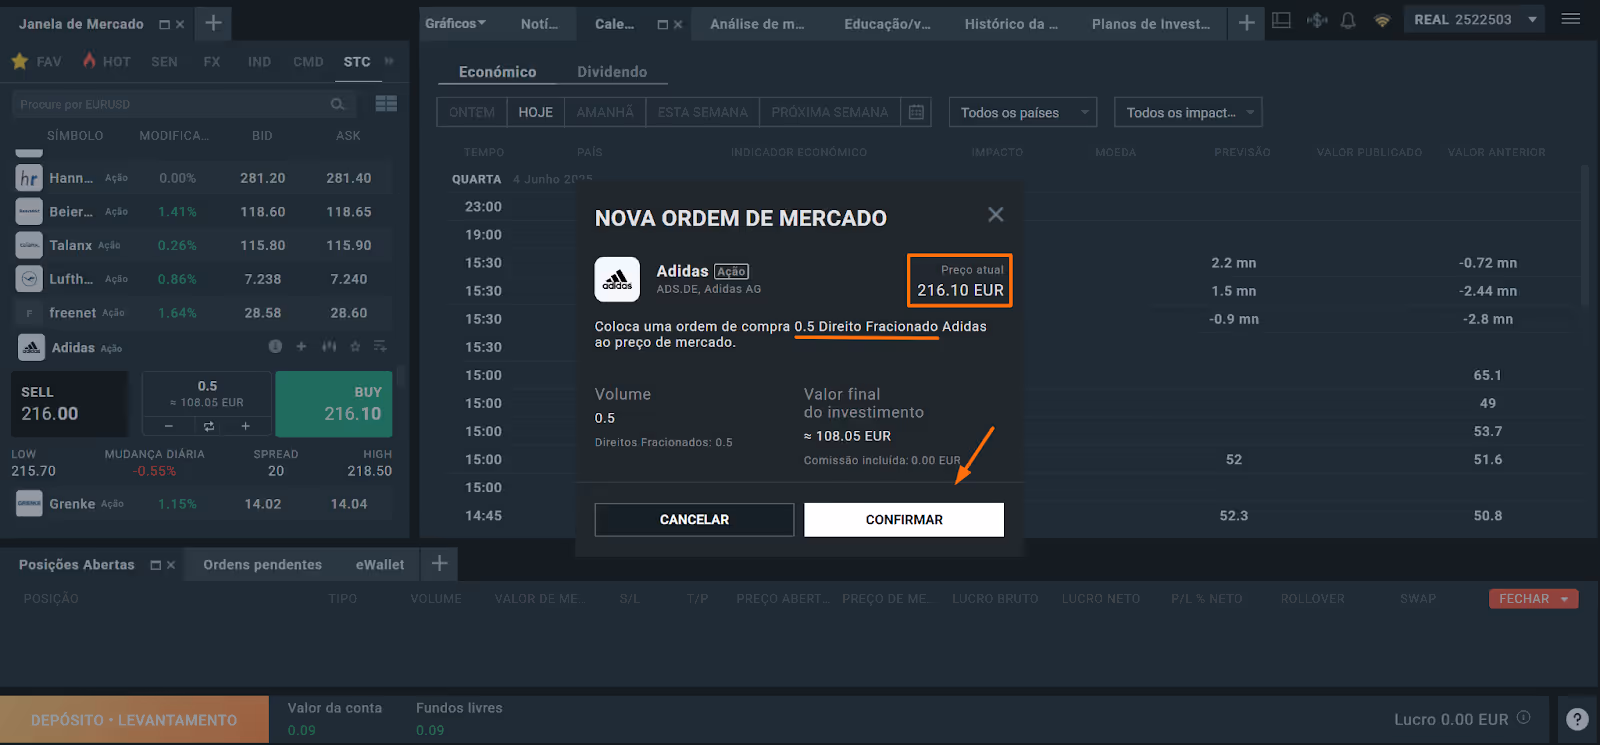Select the Dividendo calendar subtab
Image resolution: width=1600 pixels, height=745 pixels.
tap(612, 72)
